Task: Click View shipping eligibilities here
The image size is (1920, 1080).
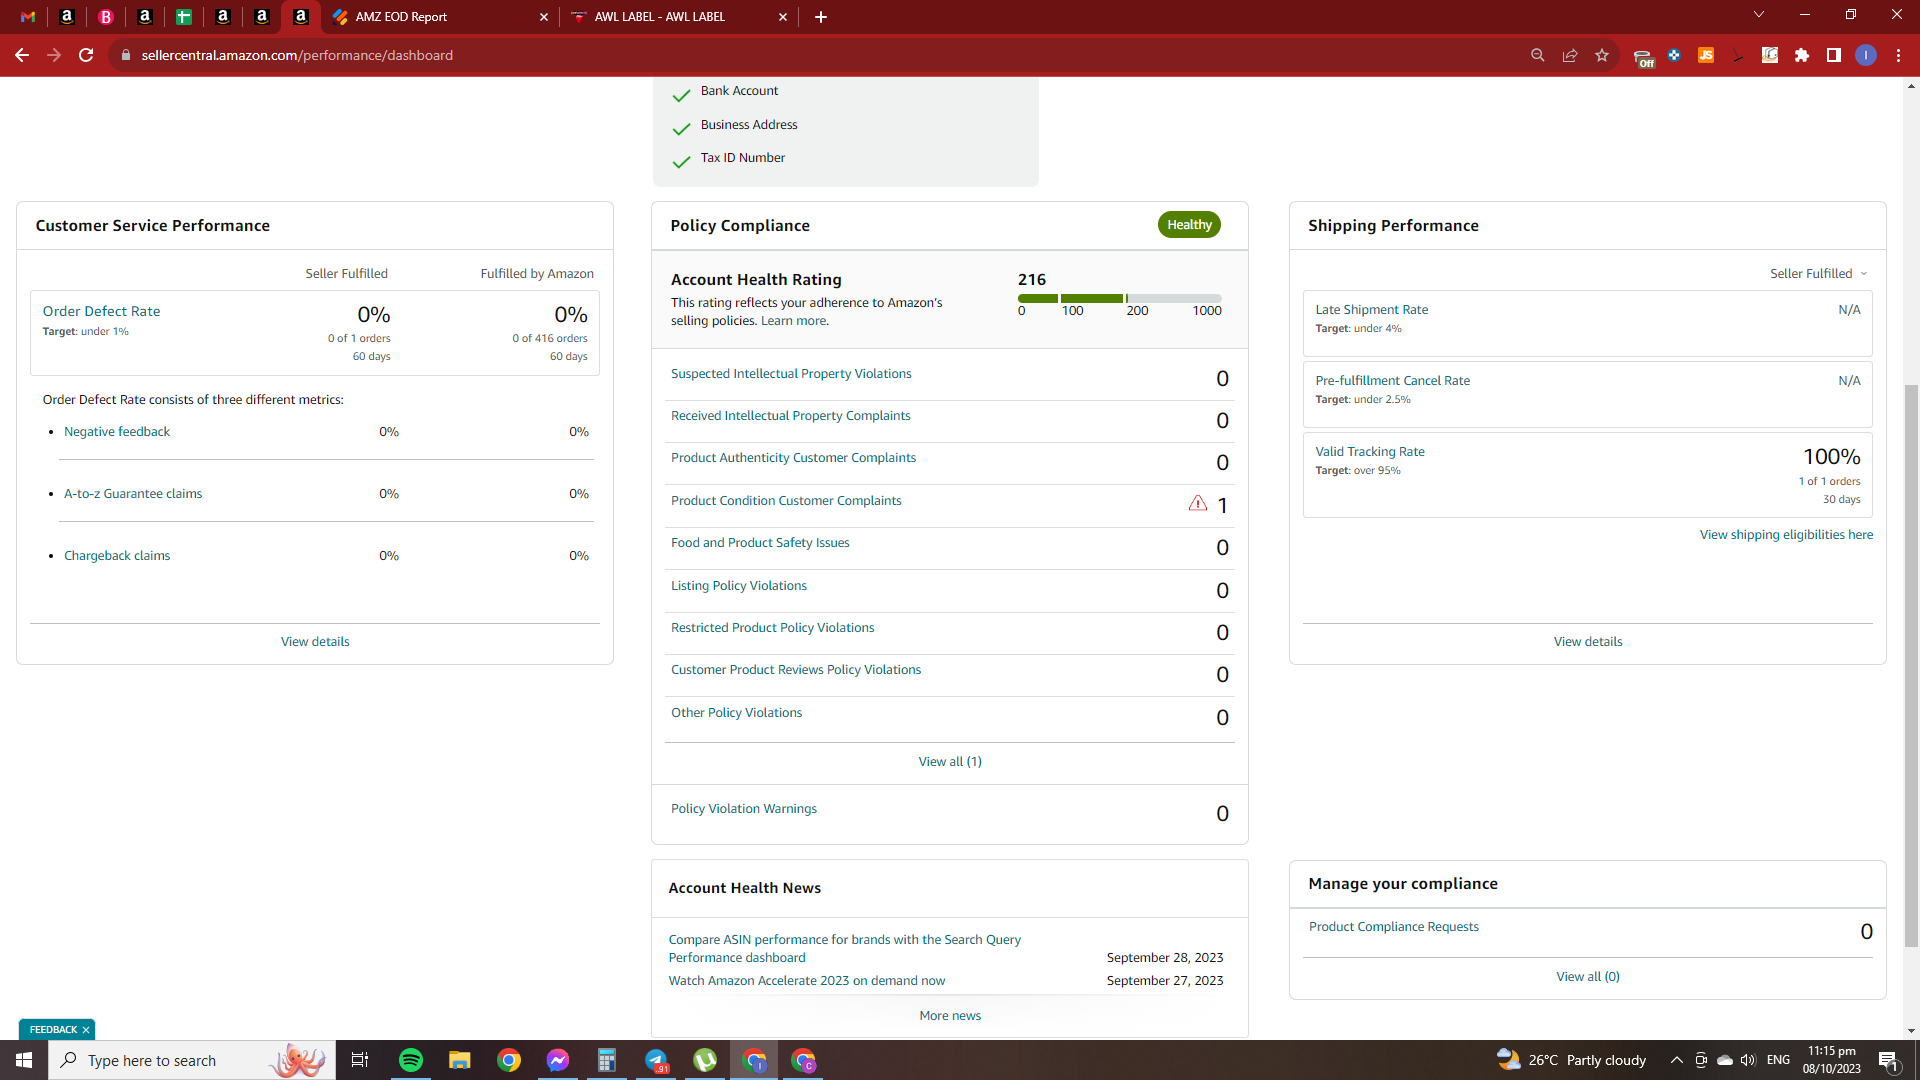Action: pyautogui.click(x=1786, y=534)
